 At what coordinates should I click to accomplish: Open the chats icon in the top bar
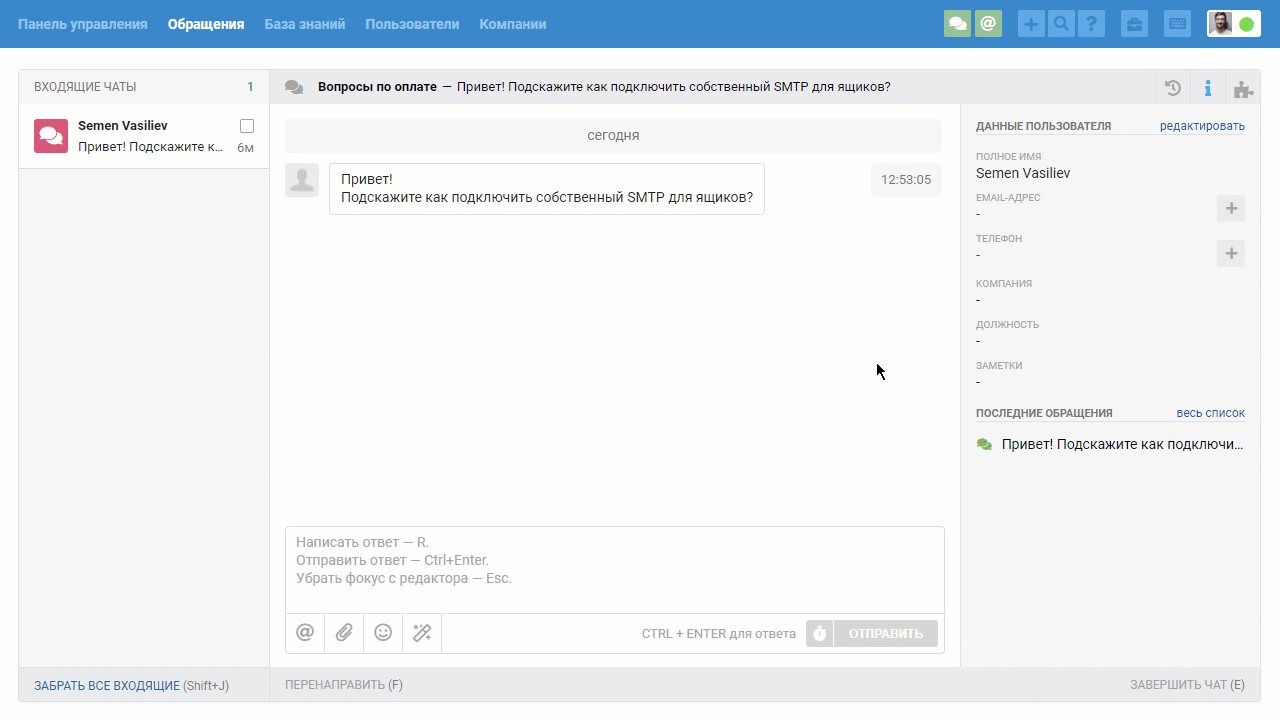click(x=957, y=23)
